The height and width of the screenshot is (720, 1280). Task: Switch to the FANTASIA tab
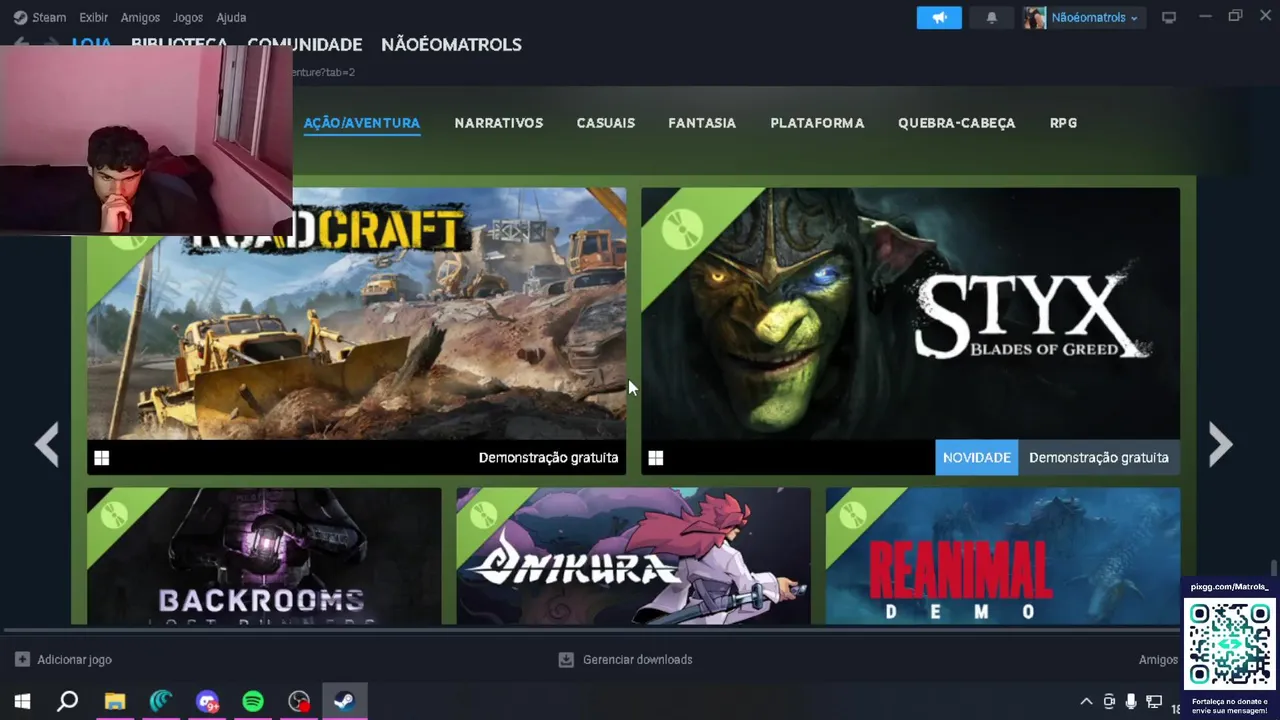[702, 123]
